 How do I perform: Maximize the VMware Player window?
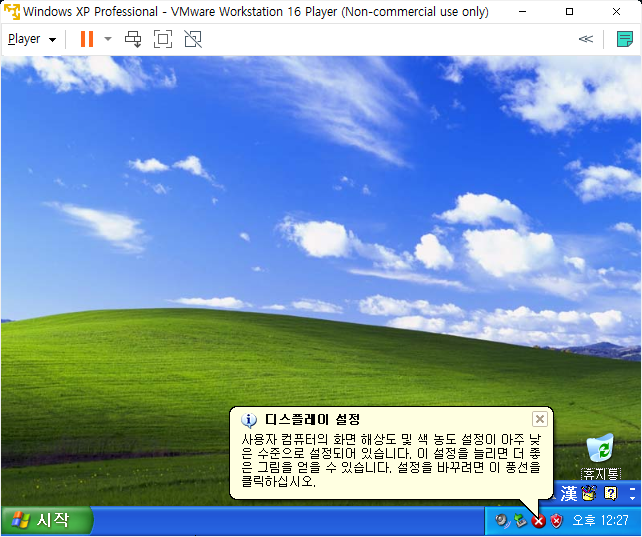coord(569,11)
